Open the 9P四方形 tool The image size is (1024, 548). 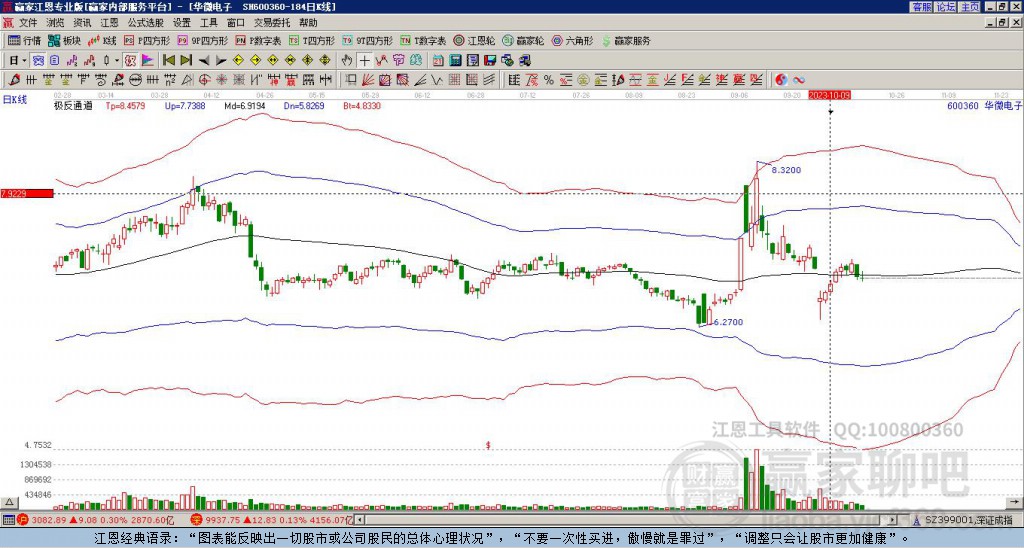(x=202, y=40)
